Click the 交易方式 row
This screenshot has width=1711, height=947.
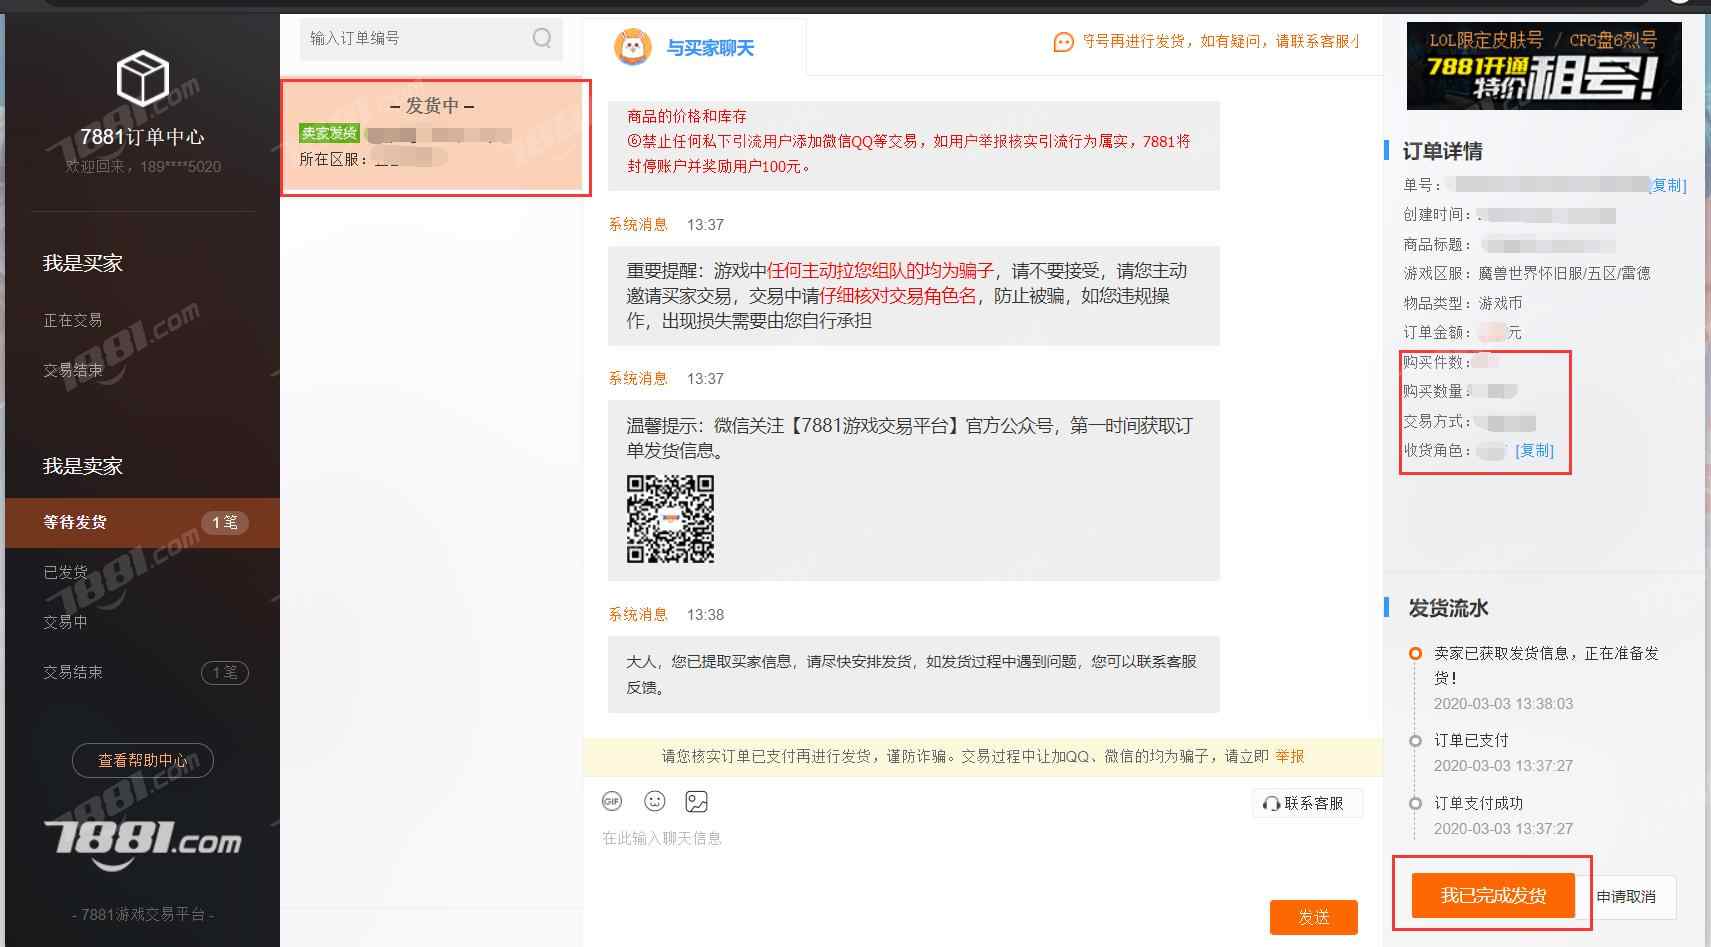click(1469, 421)
